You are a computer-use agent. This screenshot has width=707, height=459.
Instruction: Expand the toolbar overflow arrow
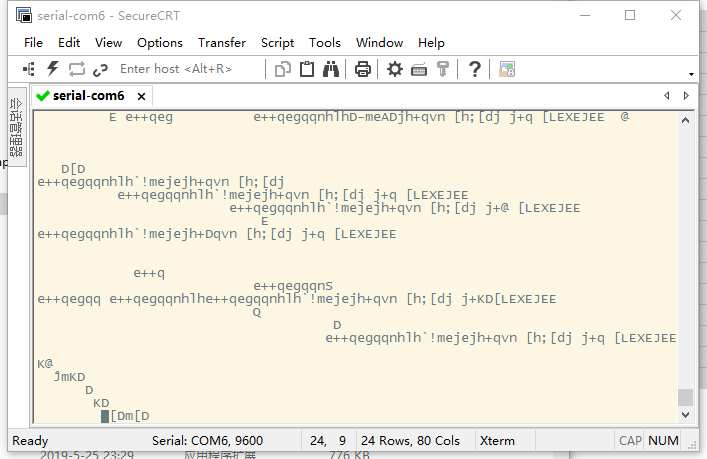pos(691,74)
